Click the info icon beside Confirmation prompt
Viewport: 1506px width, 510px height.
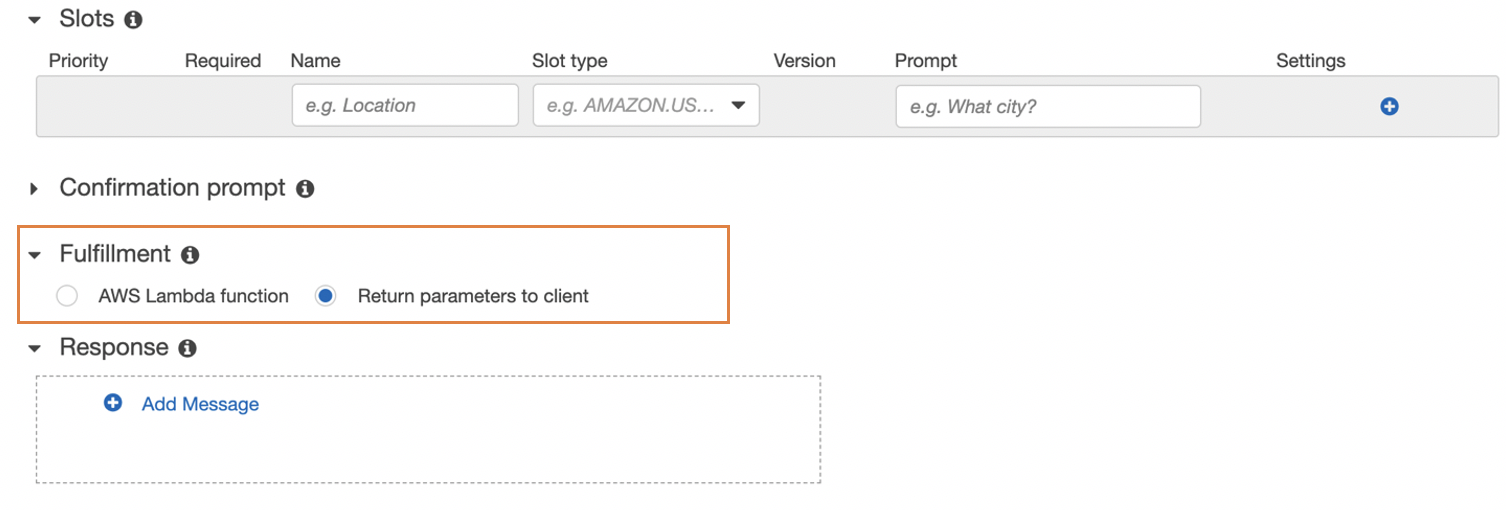(305, 188)
